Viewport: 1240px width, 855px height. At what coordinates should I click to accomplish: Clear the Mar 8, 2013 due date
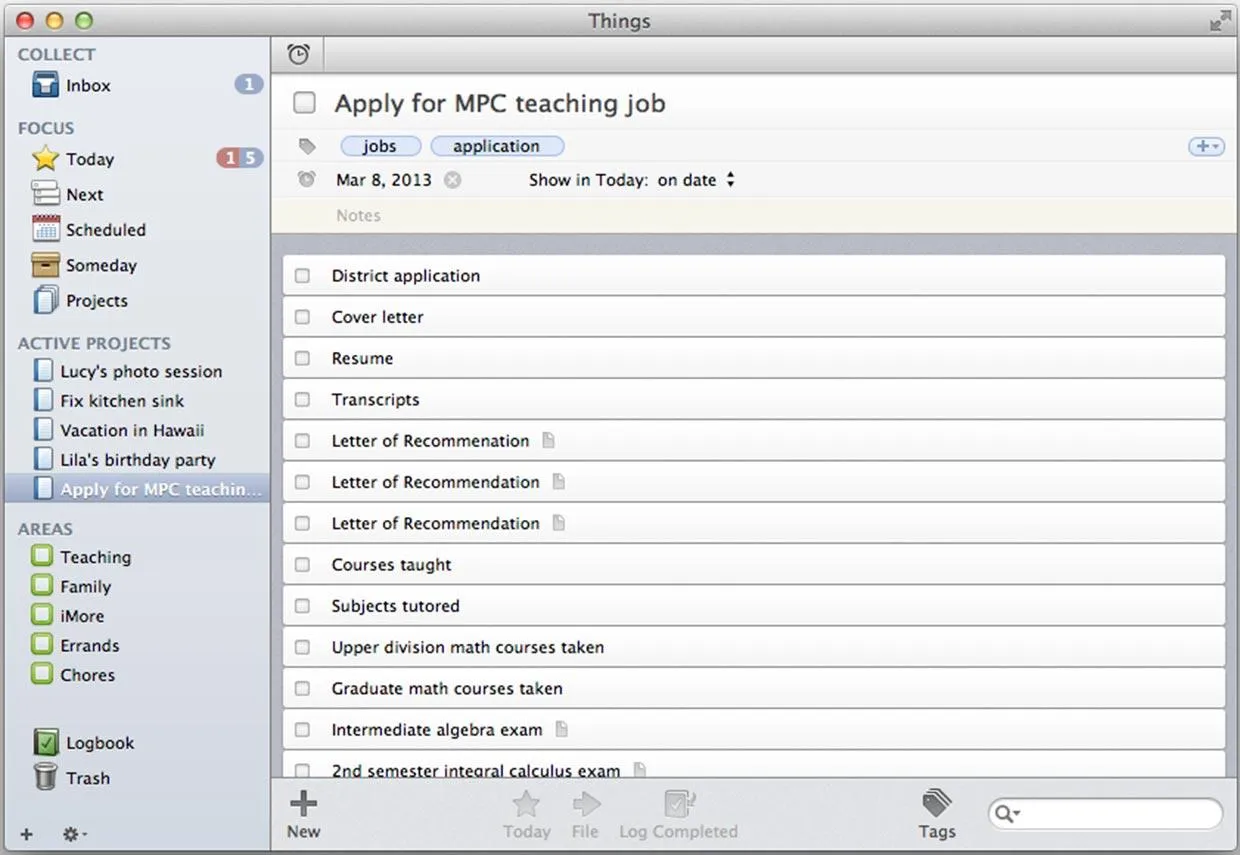coord(453,180)
